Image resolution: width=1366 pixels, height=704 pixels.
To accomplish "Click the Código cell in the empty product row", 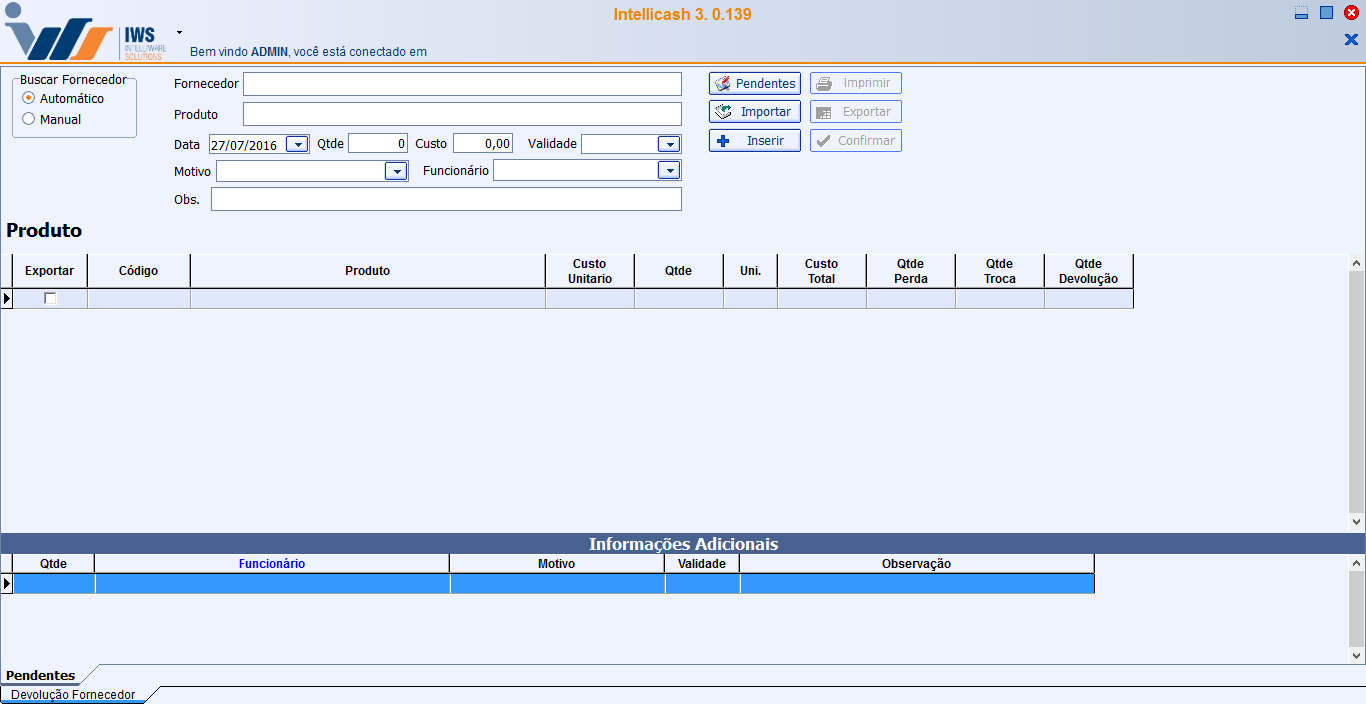I will coord(139,298).
